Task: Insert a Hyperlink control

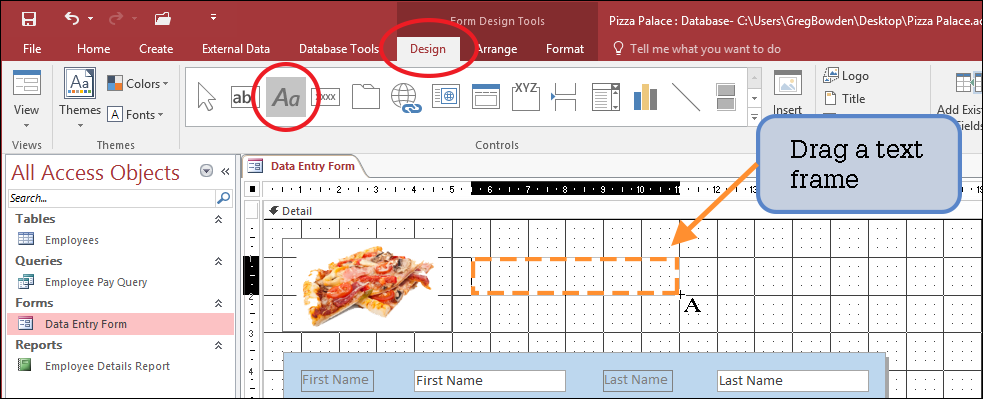Action: (x=406, y=98)
